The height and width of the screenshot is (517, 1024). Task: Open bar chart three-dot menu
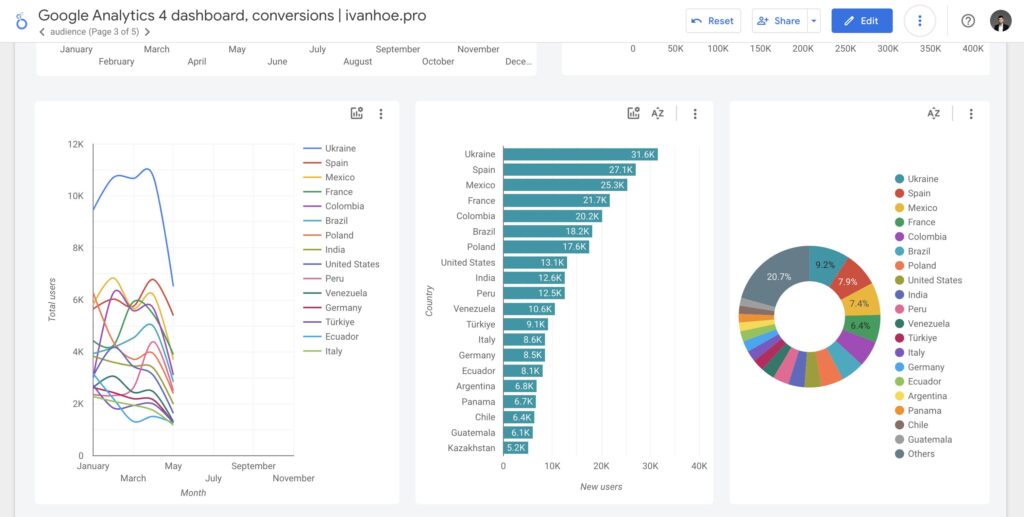(x=695, y=114)
